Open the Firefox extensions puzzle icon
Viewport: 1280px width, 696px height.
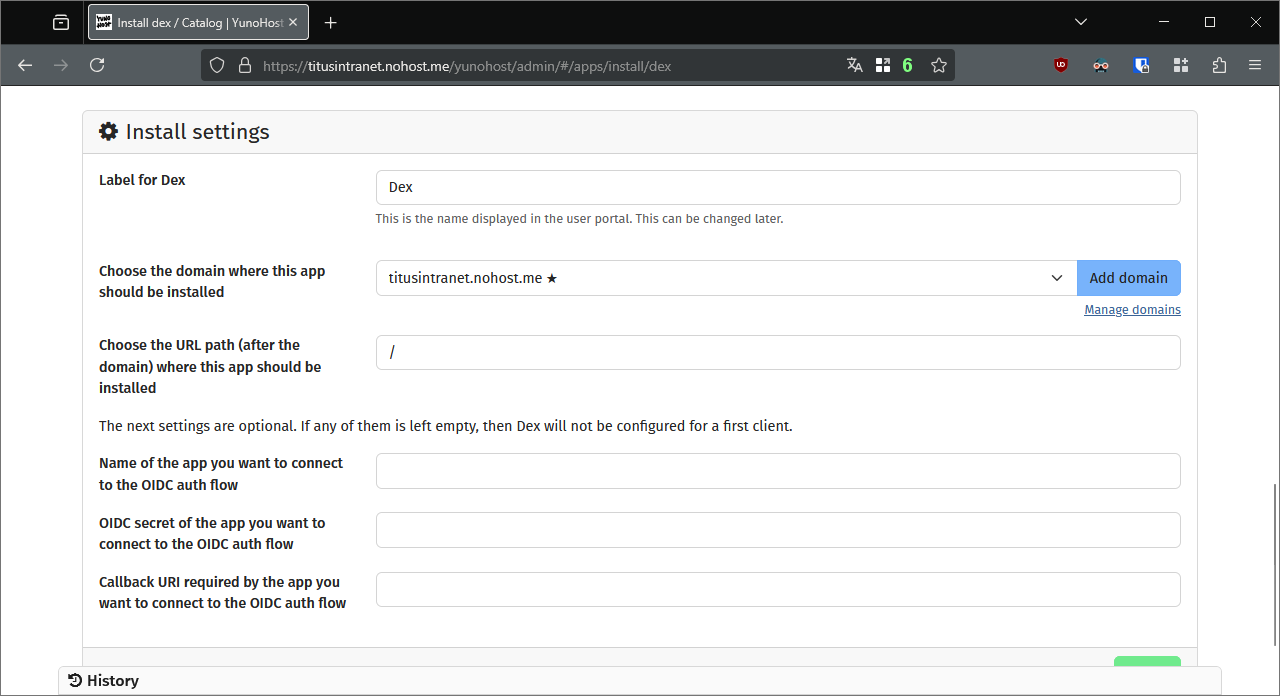(1218, 65)
